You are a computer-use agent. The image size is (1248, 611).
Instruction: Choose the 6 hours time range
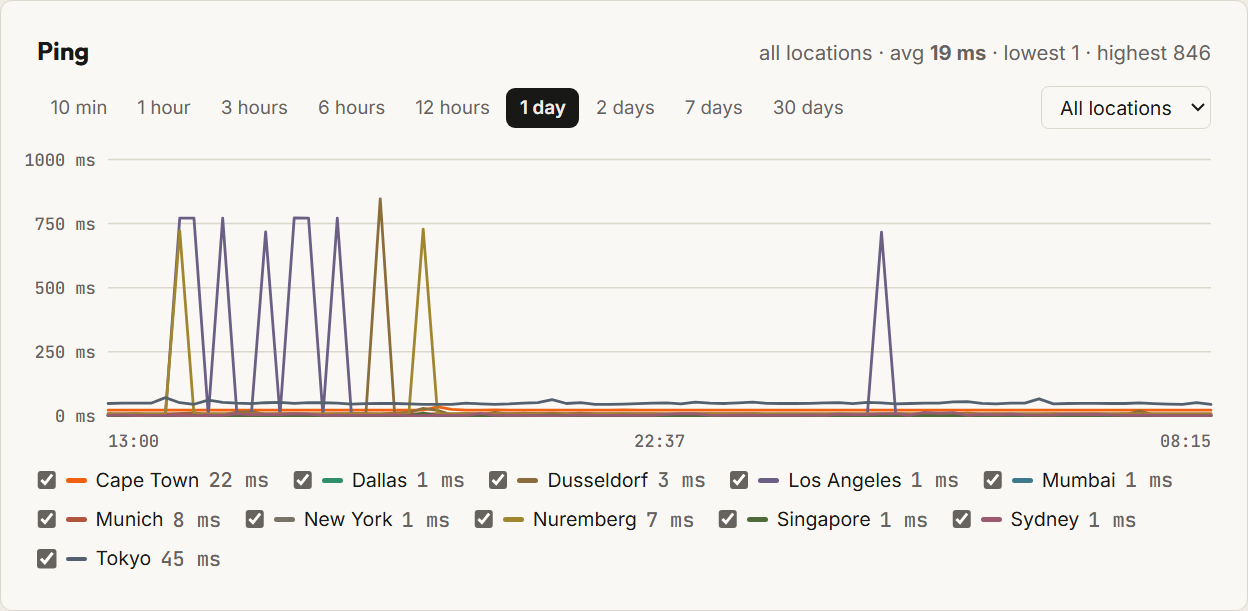pos(351,108)
